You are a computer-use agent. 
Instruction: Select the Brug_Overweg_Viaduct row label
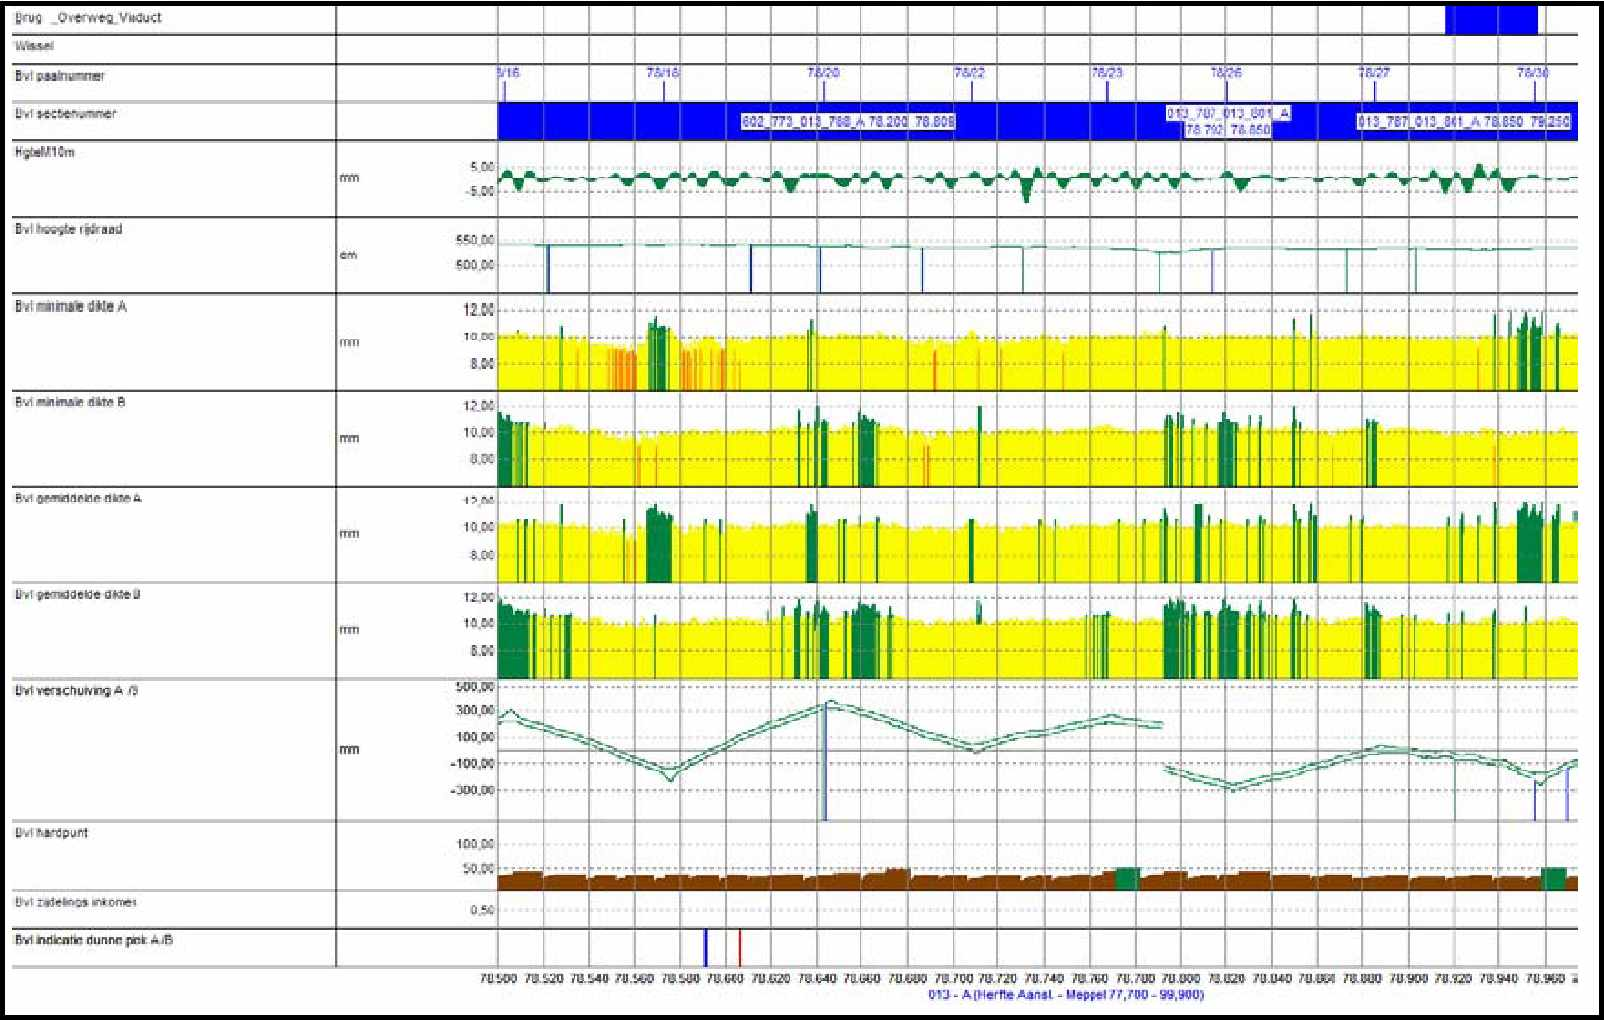click(88, 18)
